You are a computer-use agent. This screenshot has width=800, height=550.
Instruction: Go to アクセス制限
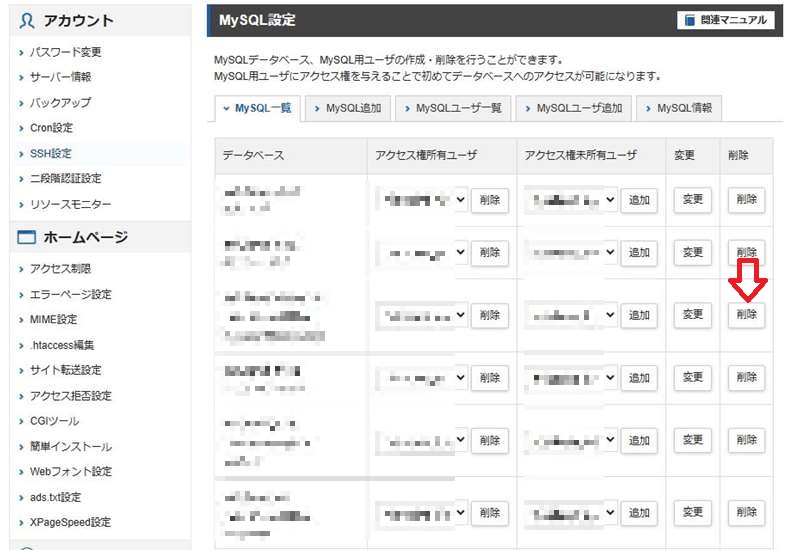coord(60,268)
